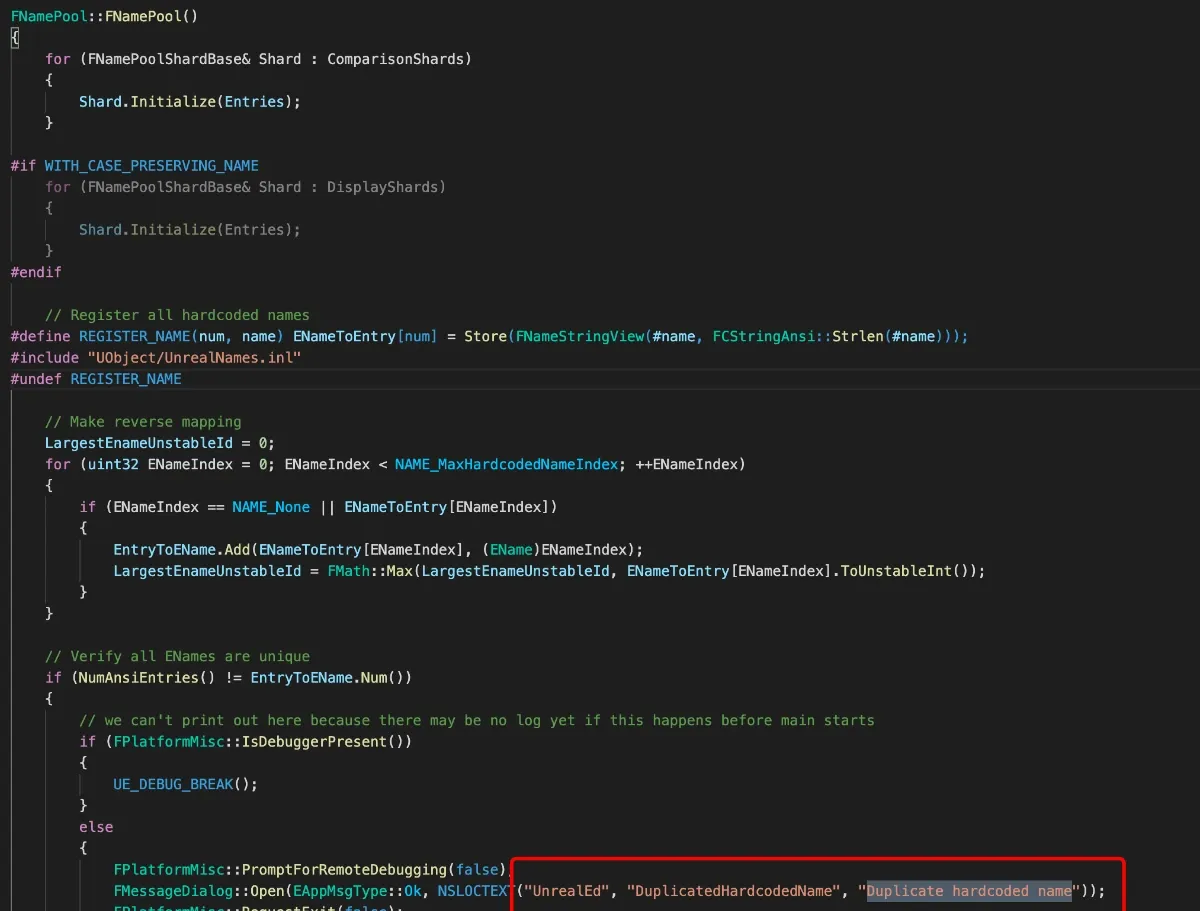
Task: Click NAME_MaxHardcodedNameIndex in the for loop
Action: pos(506,464)
